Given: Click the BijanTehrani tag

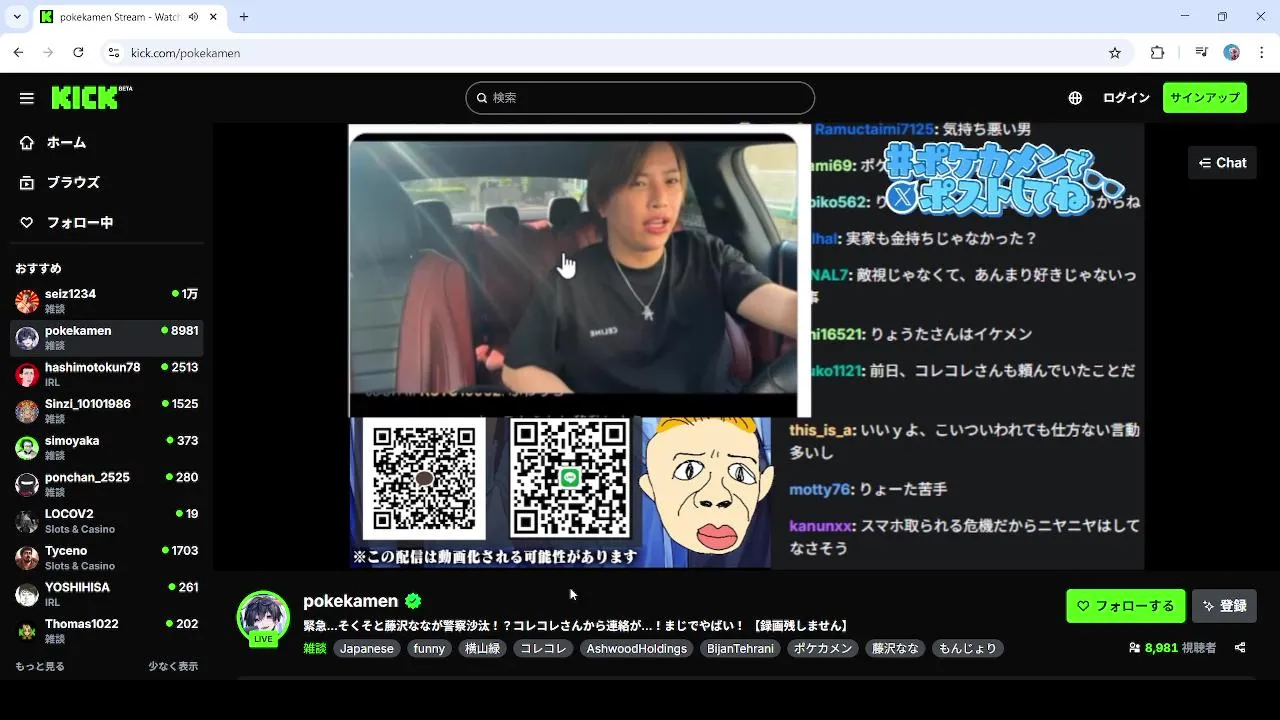Looking at the screenshot, I should point(741,649).
